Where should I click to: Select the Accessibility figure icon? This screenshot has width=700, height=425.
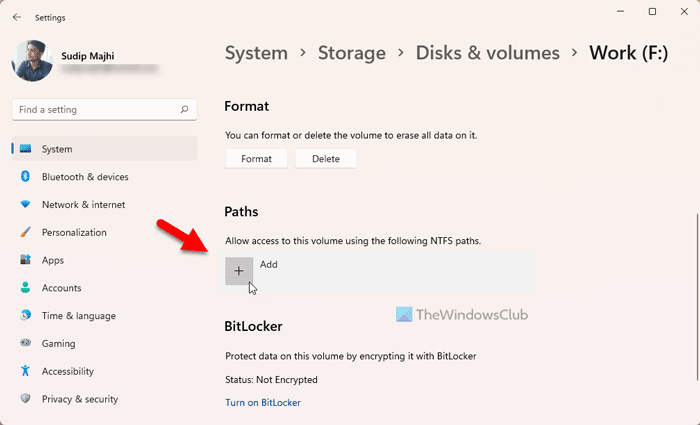26,371
